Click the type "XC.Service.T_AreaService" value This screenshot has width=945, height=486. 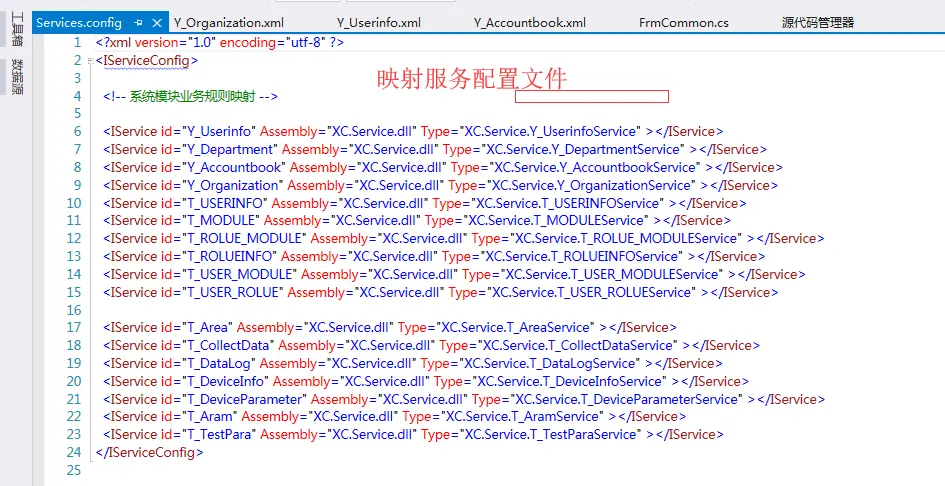point(516,327)
